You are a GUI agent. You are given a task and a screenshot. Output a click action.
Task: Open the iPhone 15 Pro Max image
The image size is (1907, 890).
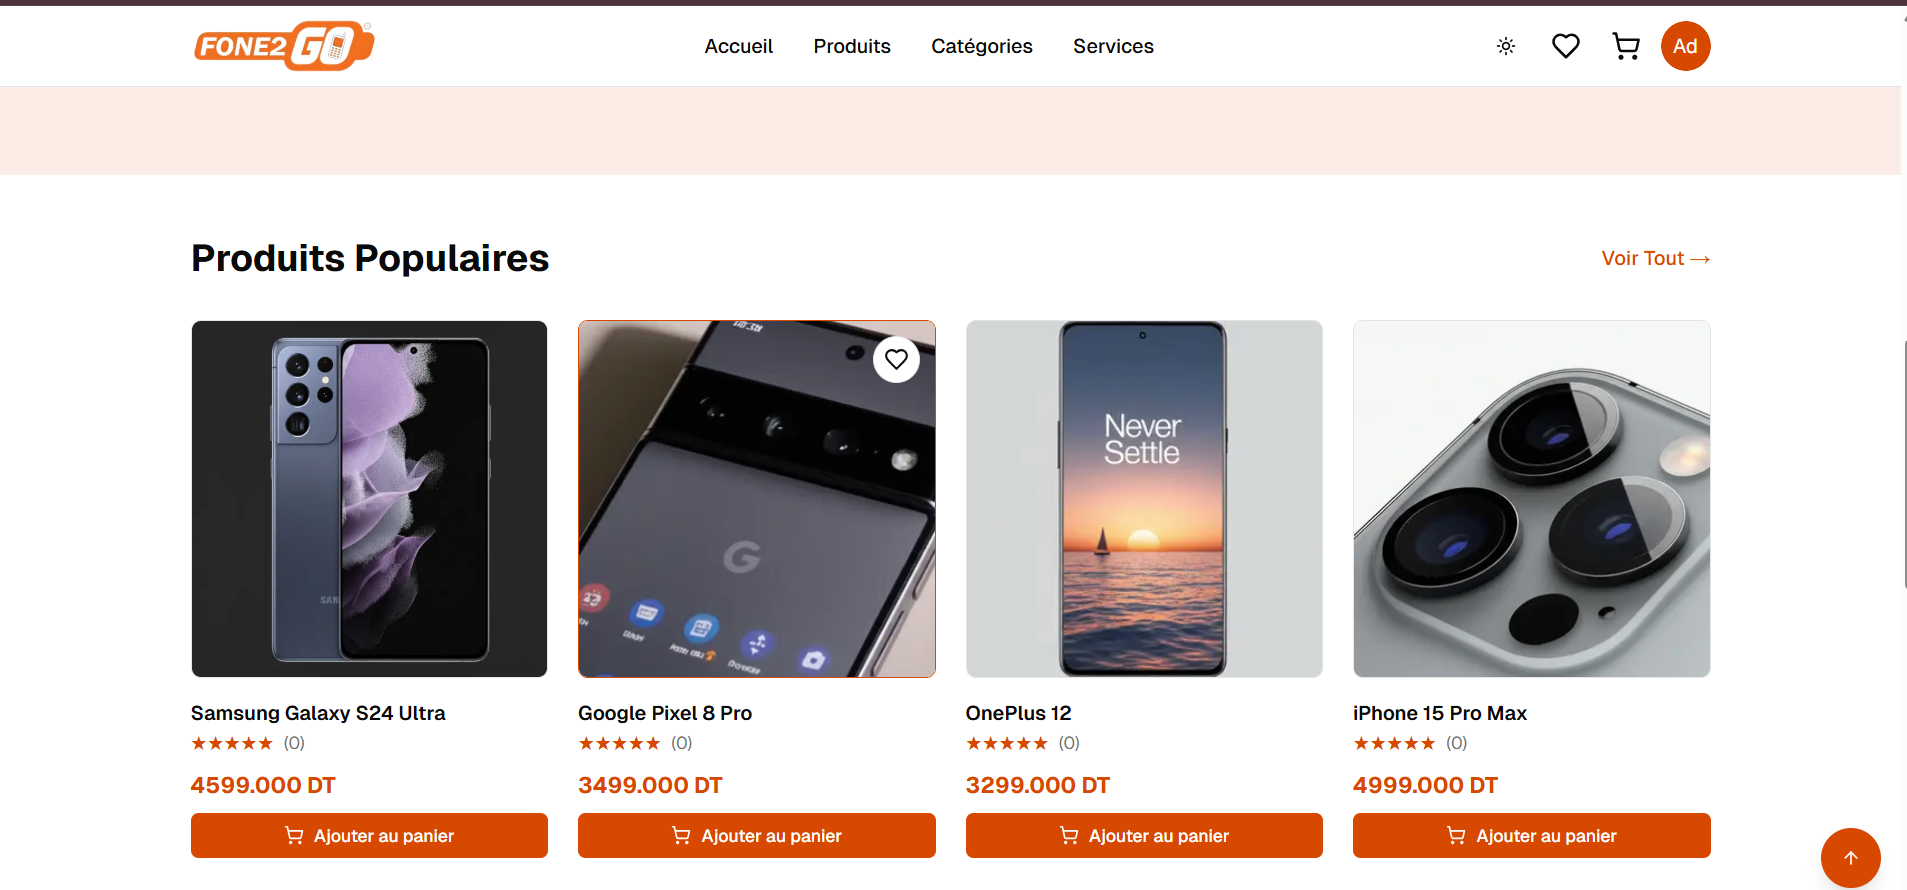tap(1531, 498)
